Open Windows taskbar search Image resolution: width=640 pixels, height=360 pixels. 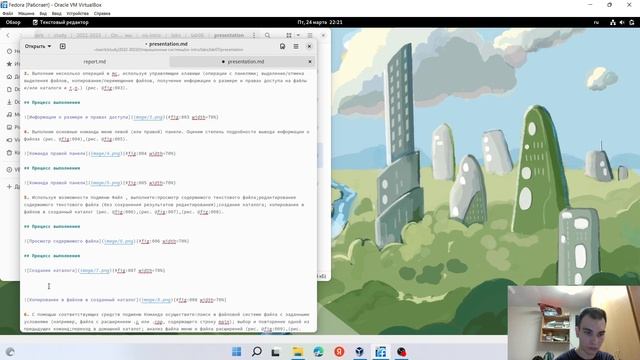(x=257, y=351)
